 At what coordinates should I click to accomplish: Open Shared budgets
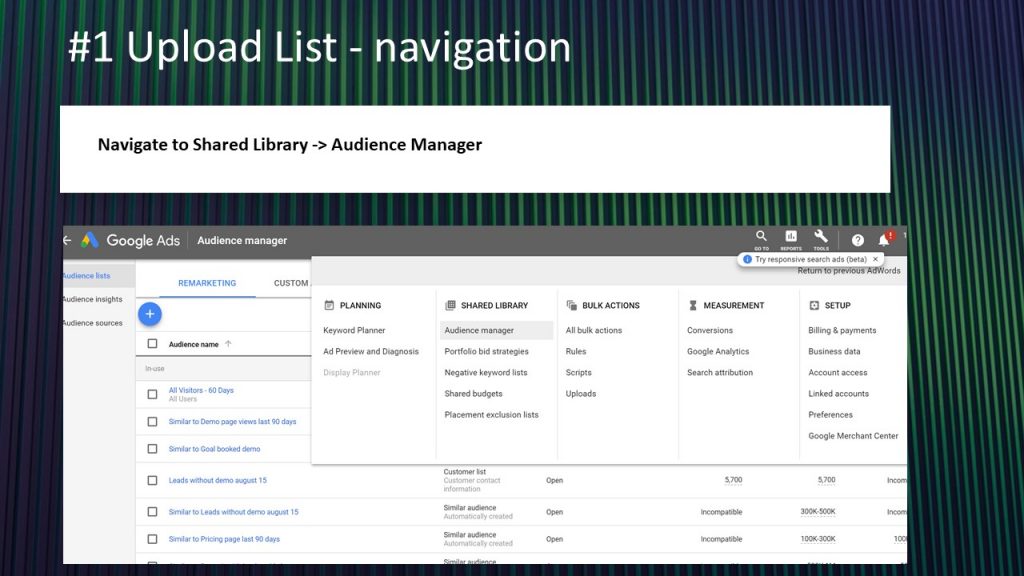tap(473, 394)
